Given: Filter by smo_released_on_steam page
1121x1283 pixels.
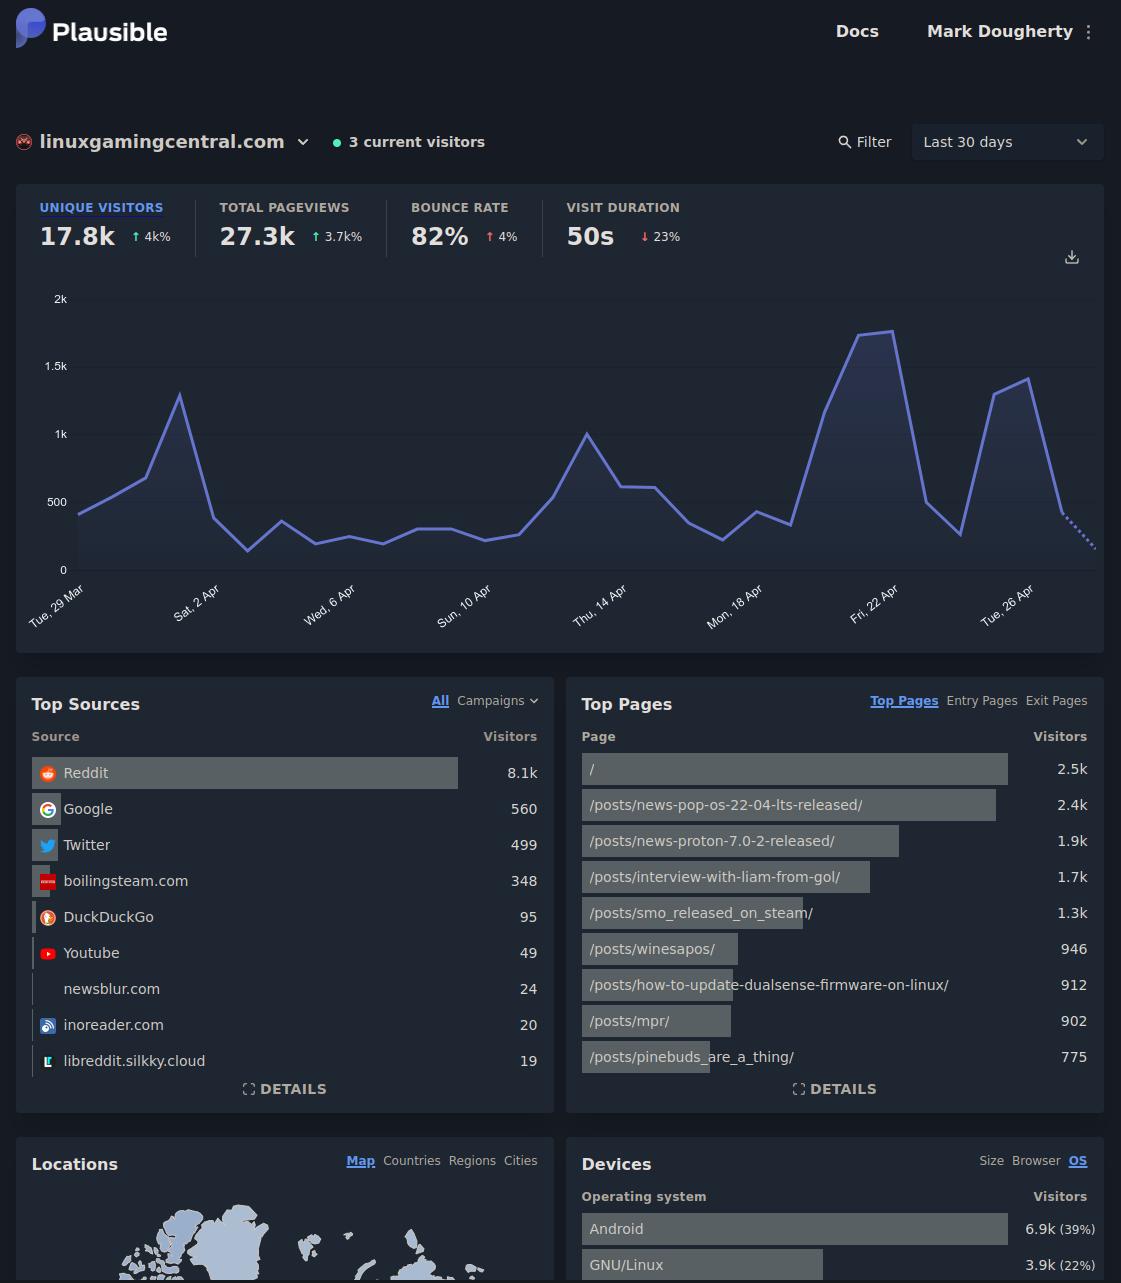Looking at the screenshot, I should coord(835,913).
